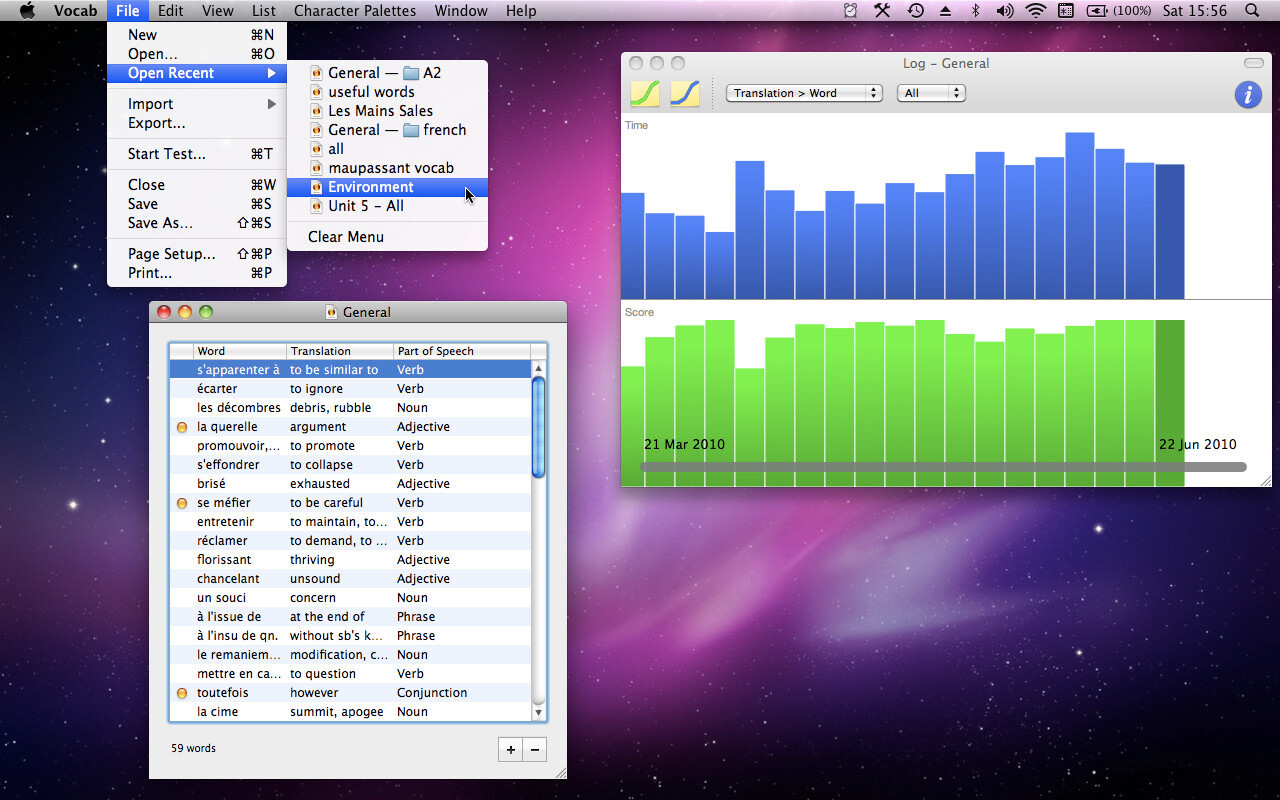Select Save As... in the File menu
The image size is (1280, 800).
pyautogui.click(x=197, y=223)
